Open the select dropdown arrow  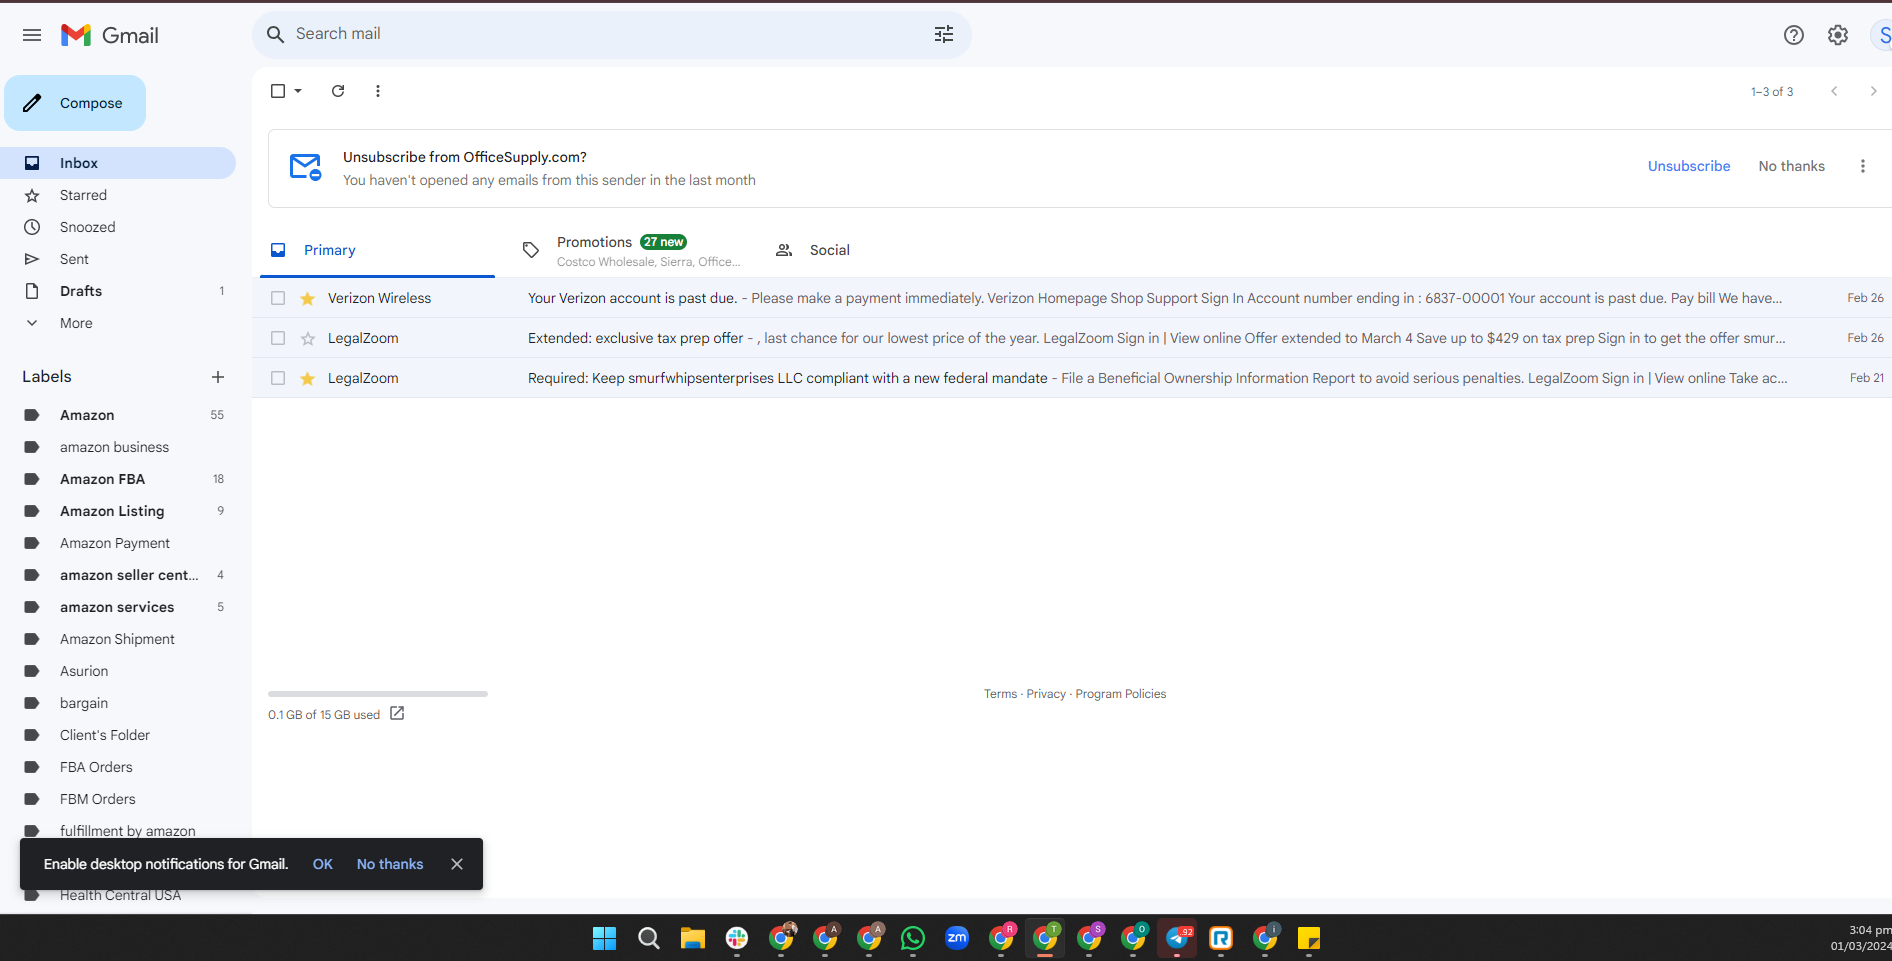(298, 91)
